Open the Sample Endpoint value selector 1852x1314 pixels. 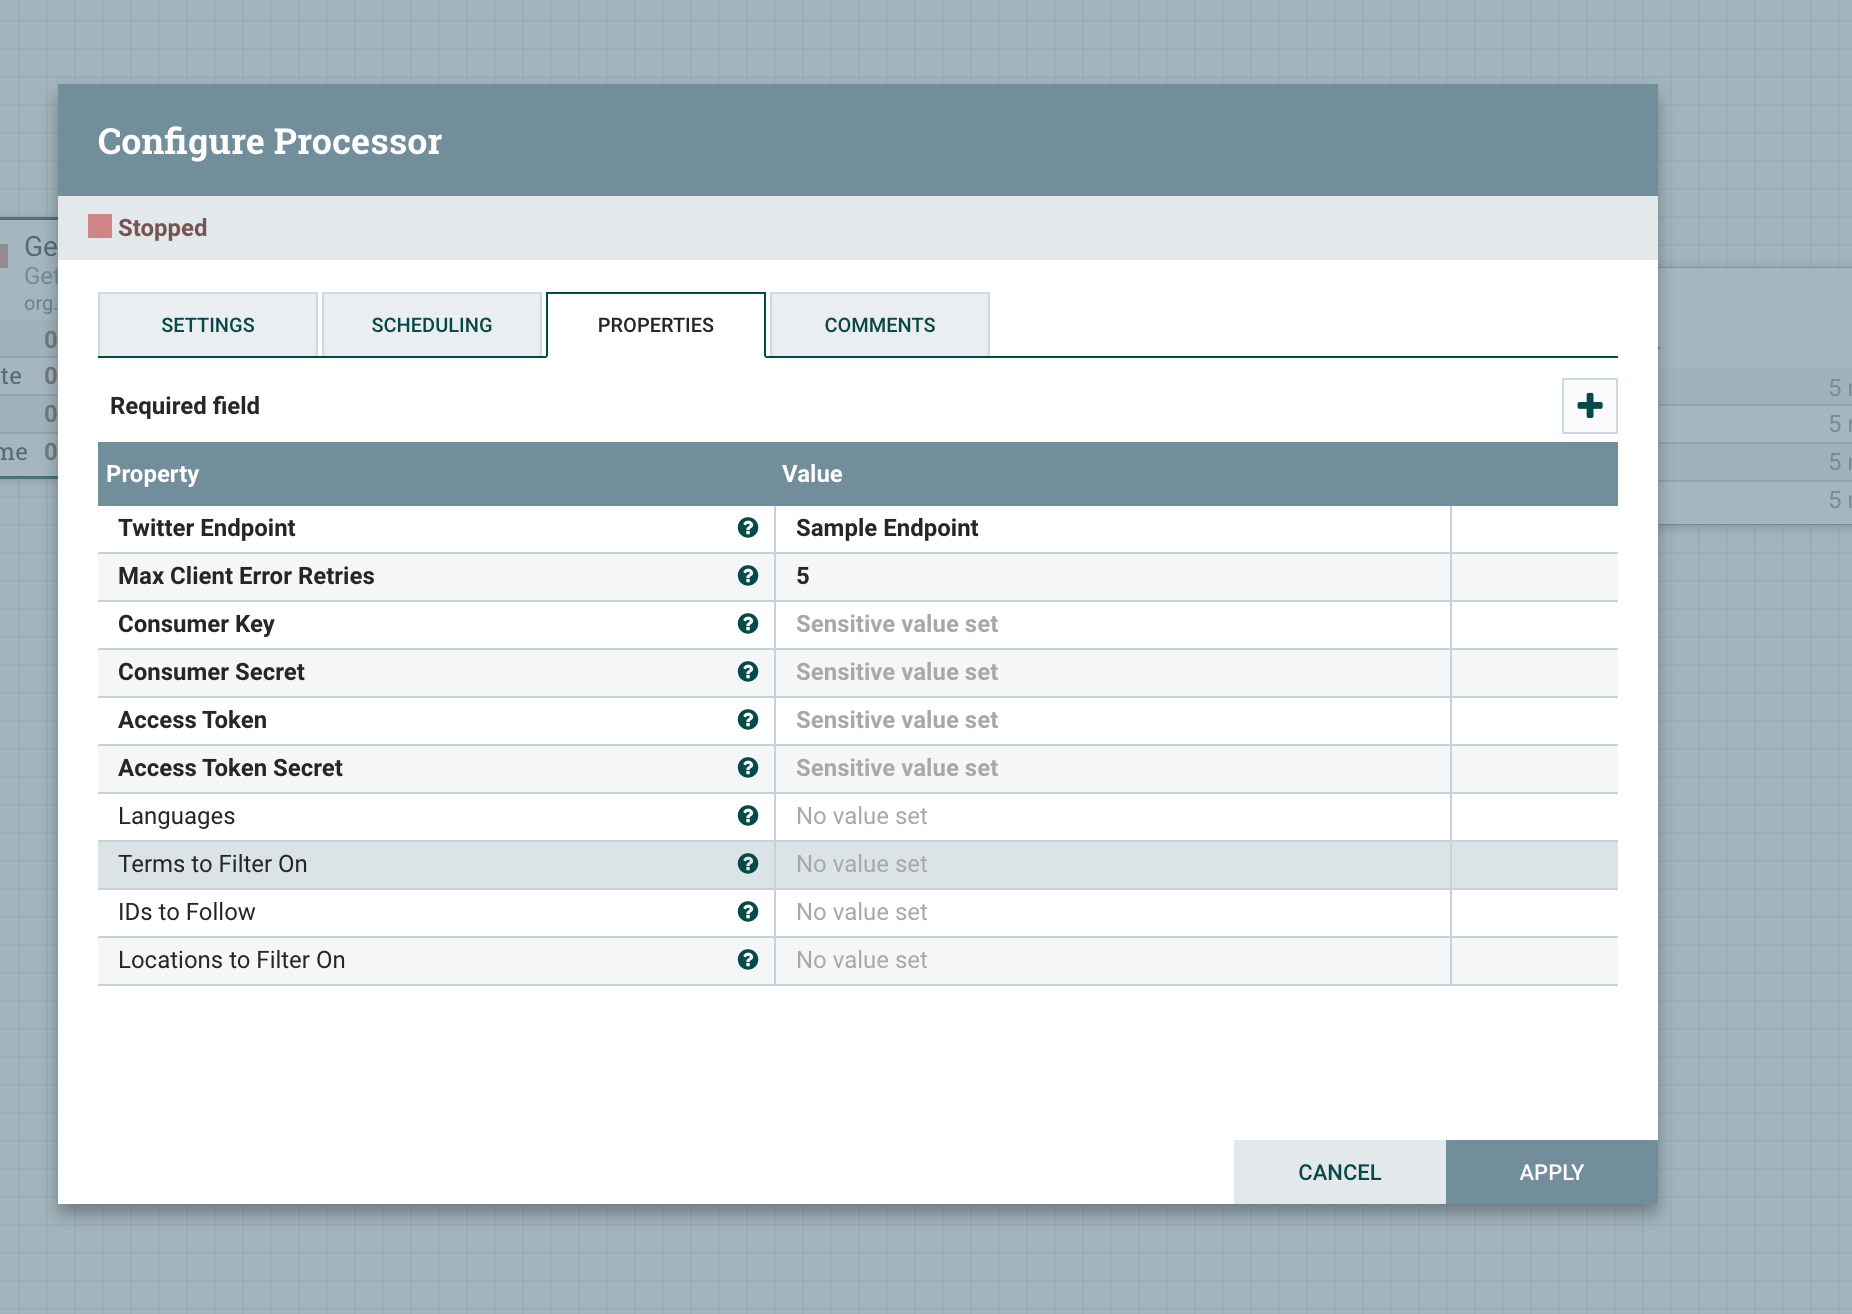(1110, 528)
